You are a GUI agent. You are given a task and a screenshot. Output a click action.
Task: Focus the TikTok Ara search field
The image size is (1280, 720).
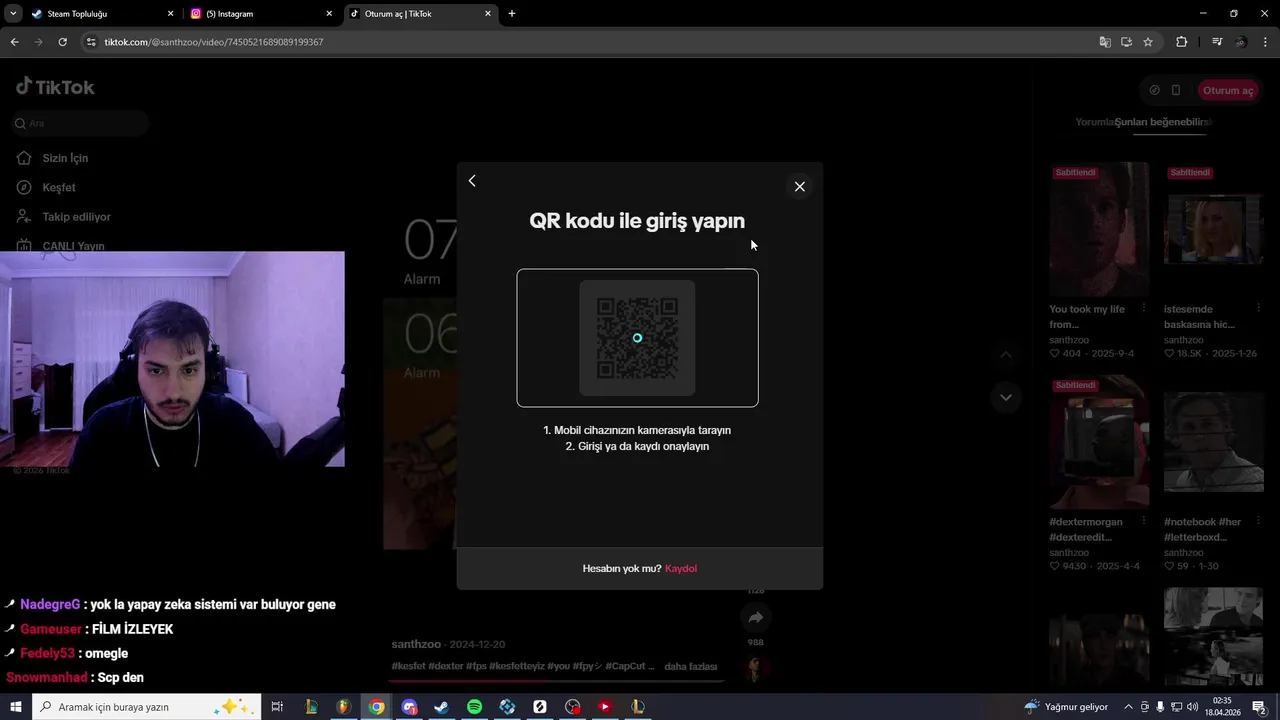[x=80, y=123]
